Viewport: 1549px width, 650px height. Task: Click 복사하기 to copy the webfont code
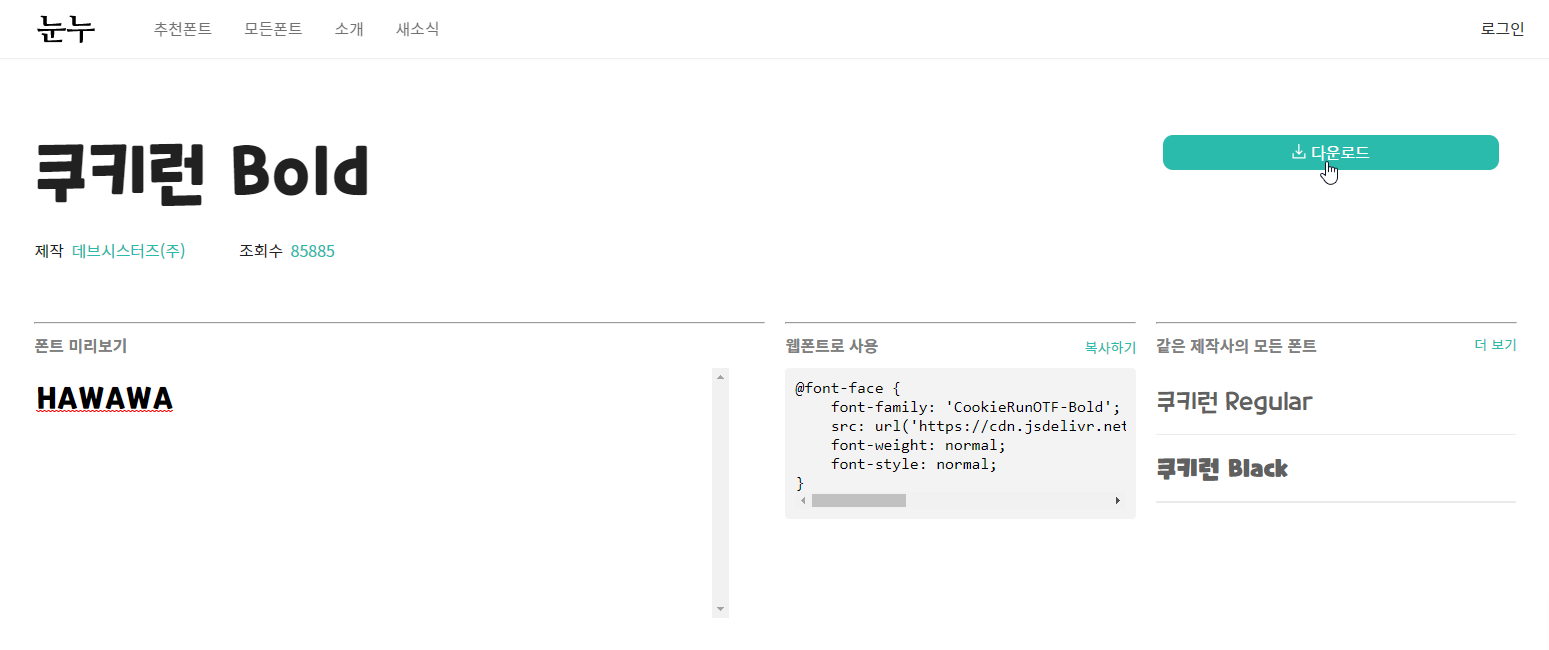[1110, 347]
